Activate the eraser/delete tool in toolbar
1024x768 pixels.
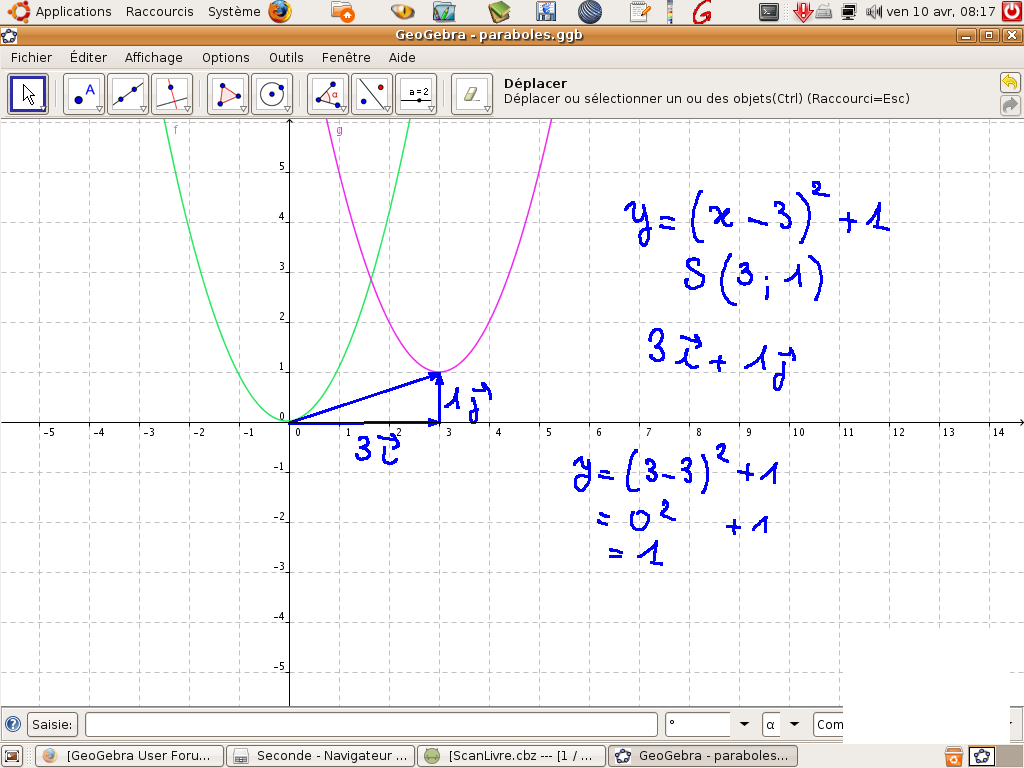coord(471,95)
